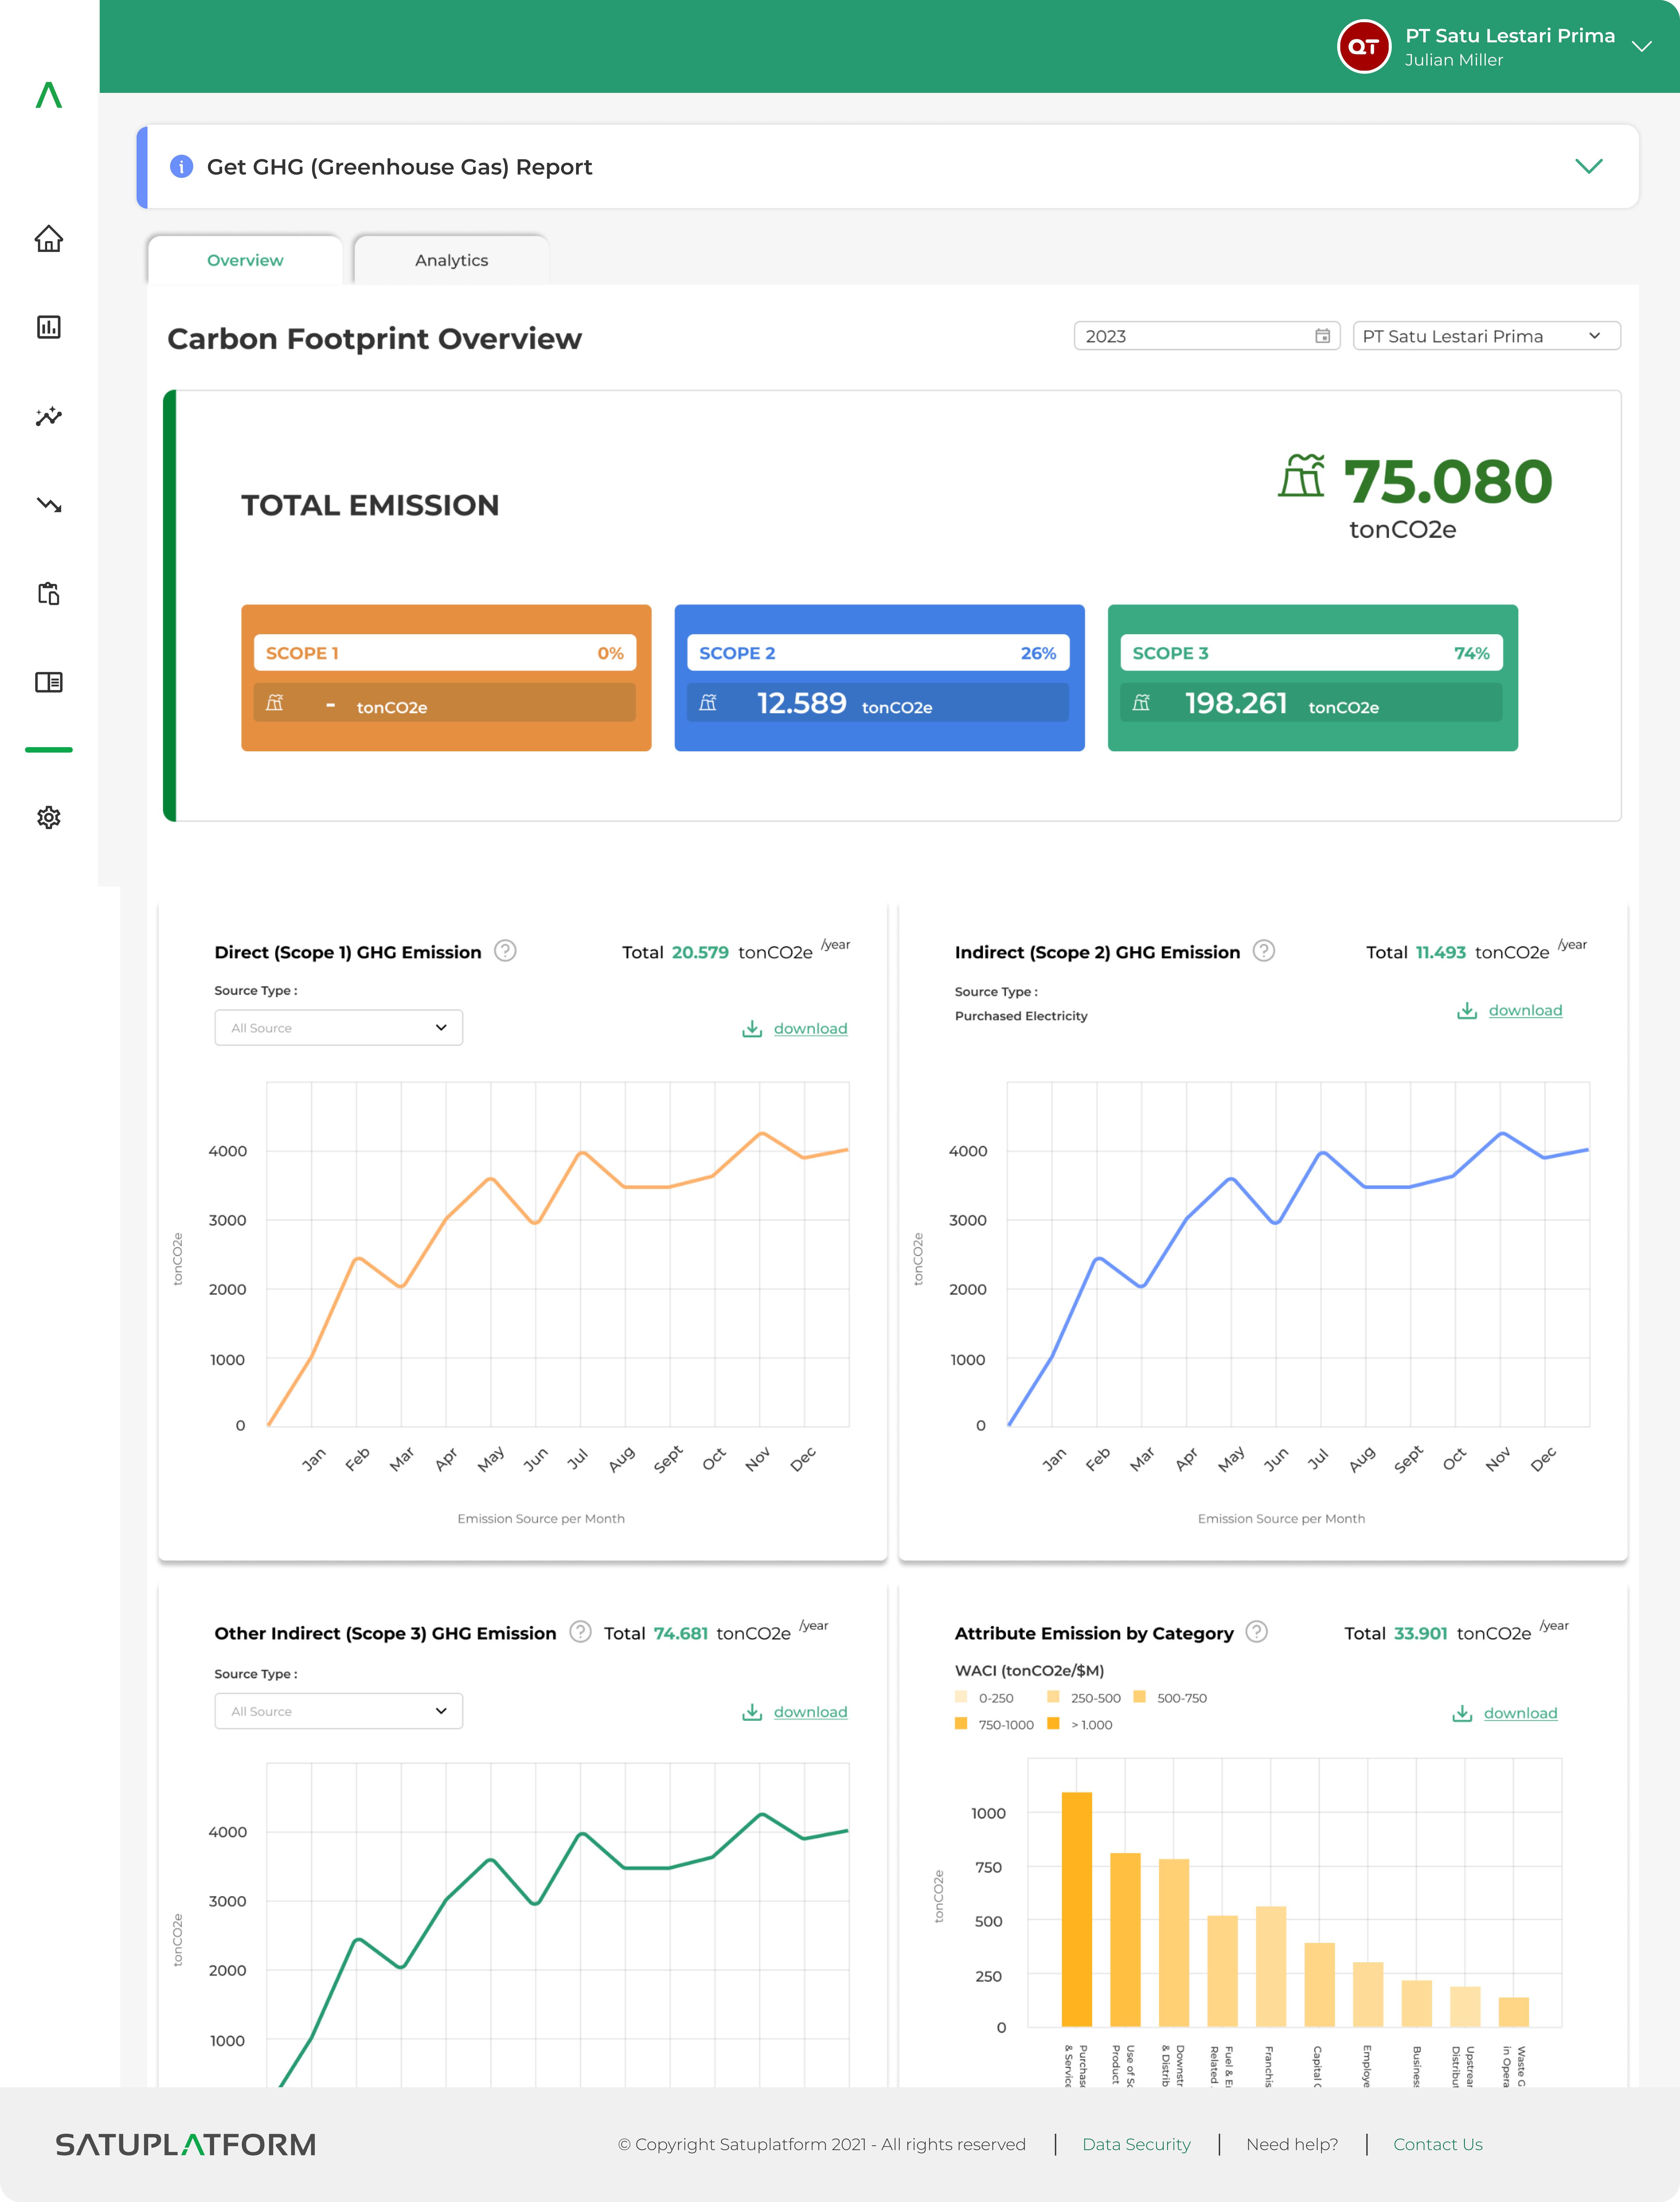Click the settings gear sidebar icon
1680x2202 pixels.
48,817
